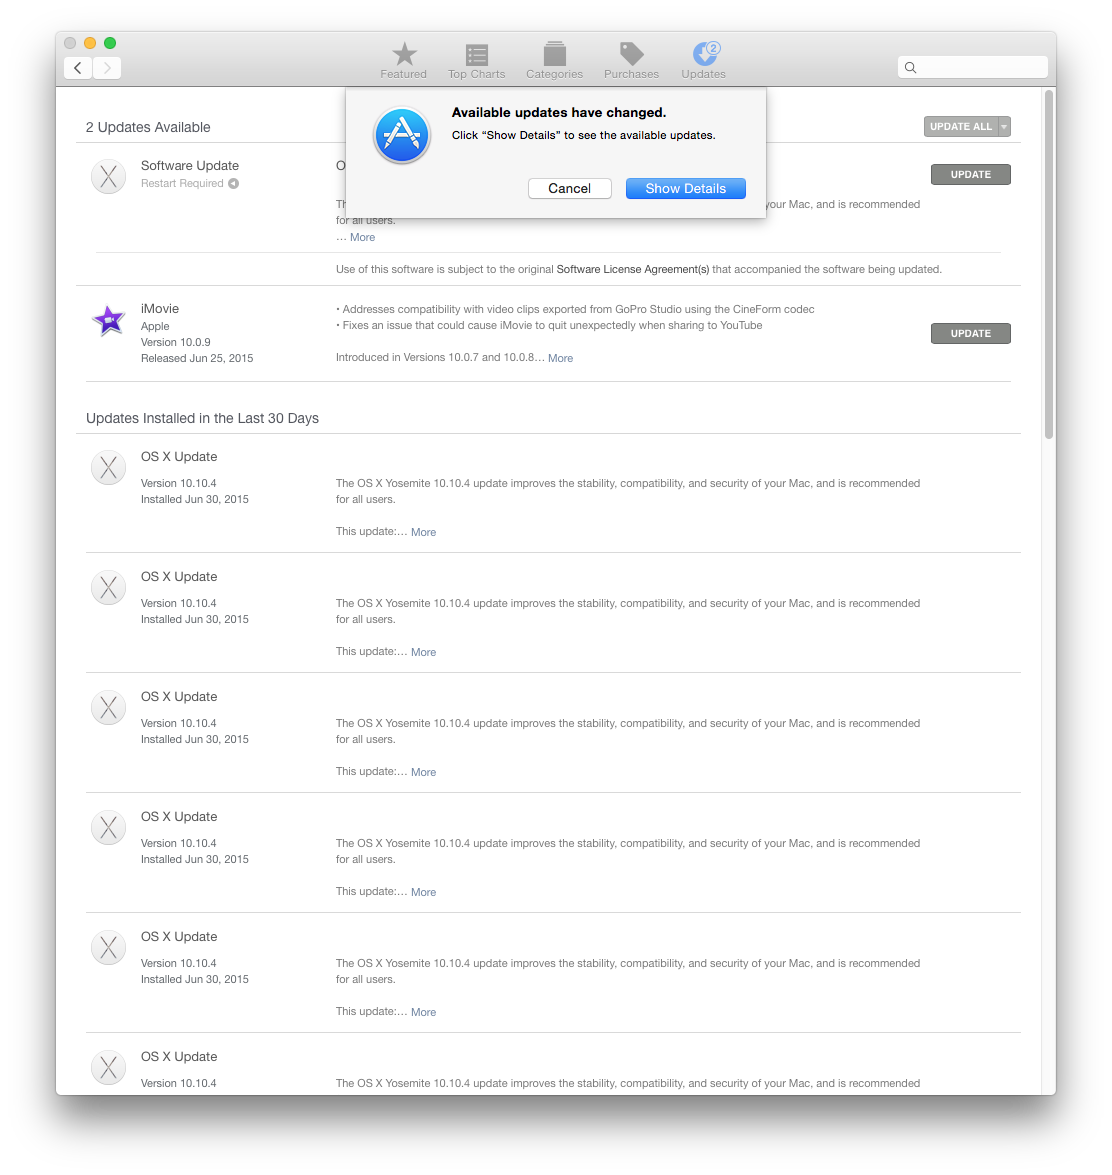The image size is (1112, 1175).
Task: Click sixth installed OS X Update icon
Action: [109, 1068]
